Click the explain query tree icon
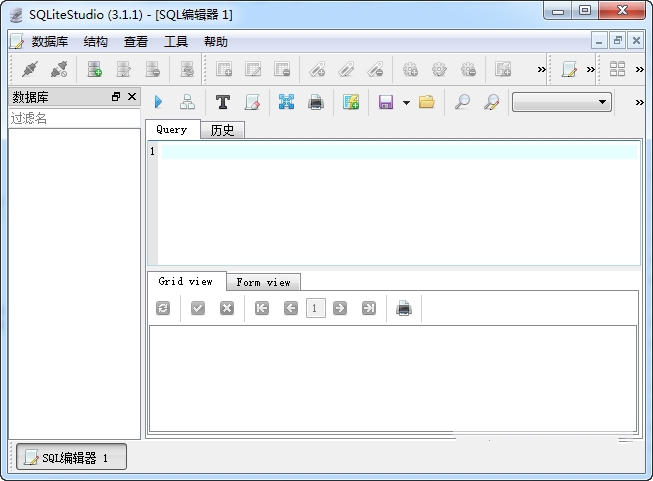Screen dimensions: 653x481 click(x=187, y=102)
